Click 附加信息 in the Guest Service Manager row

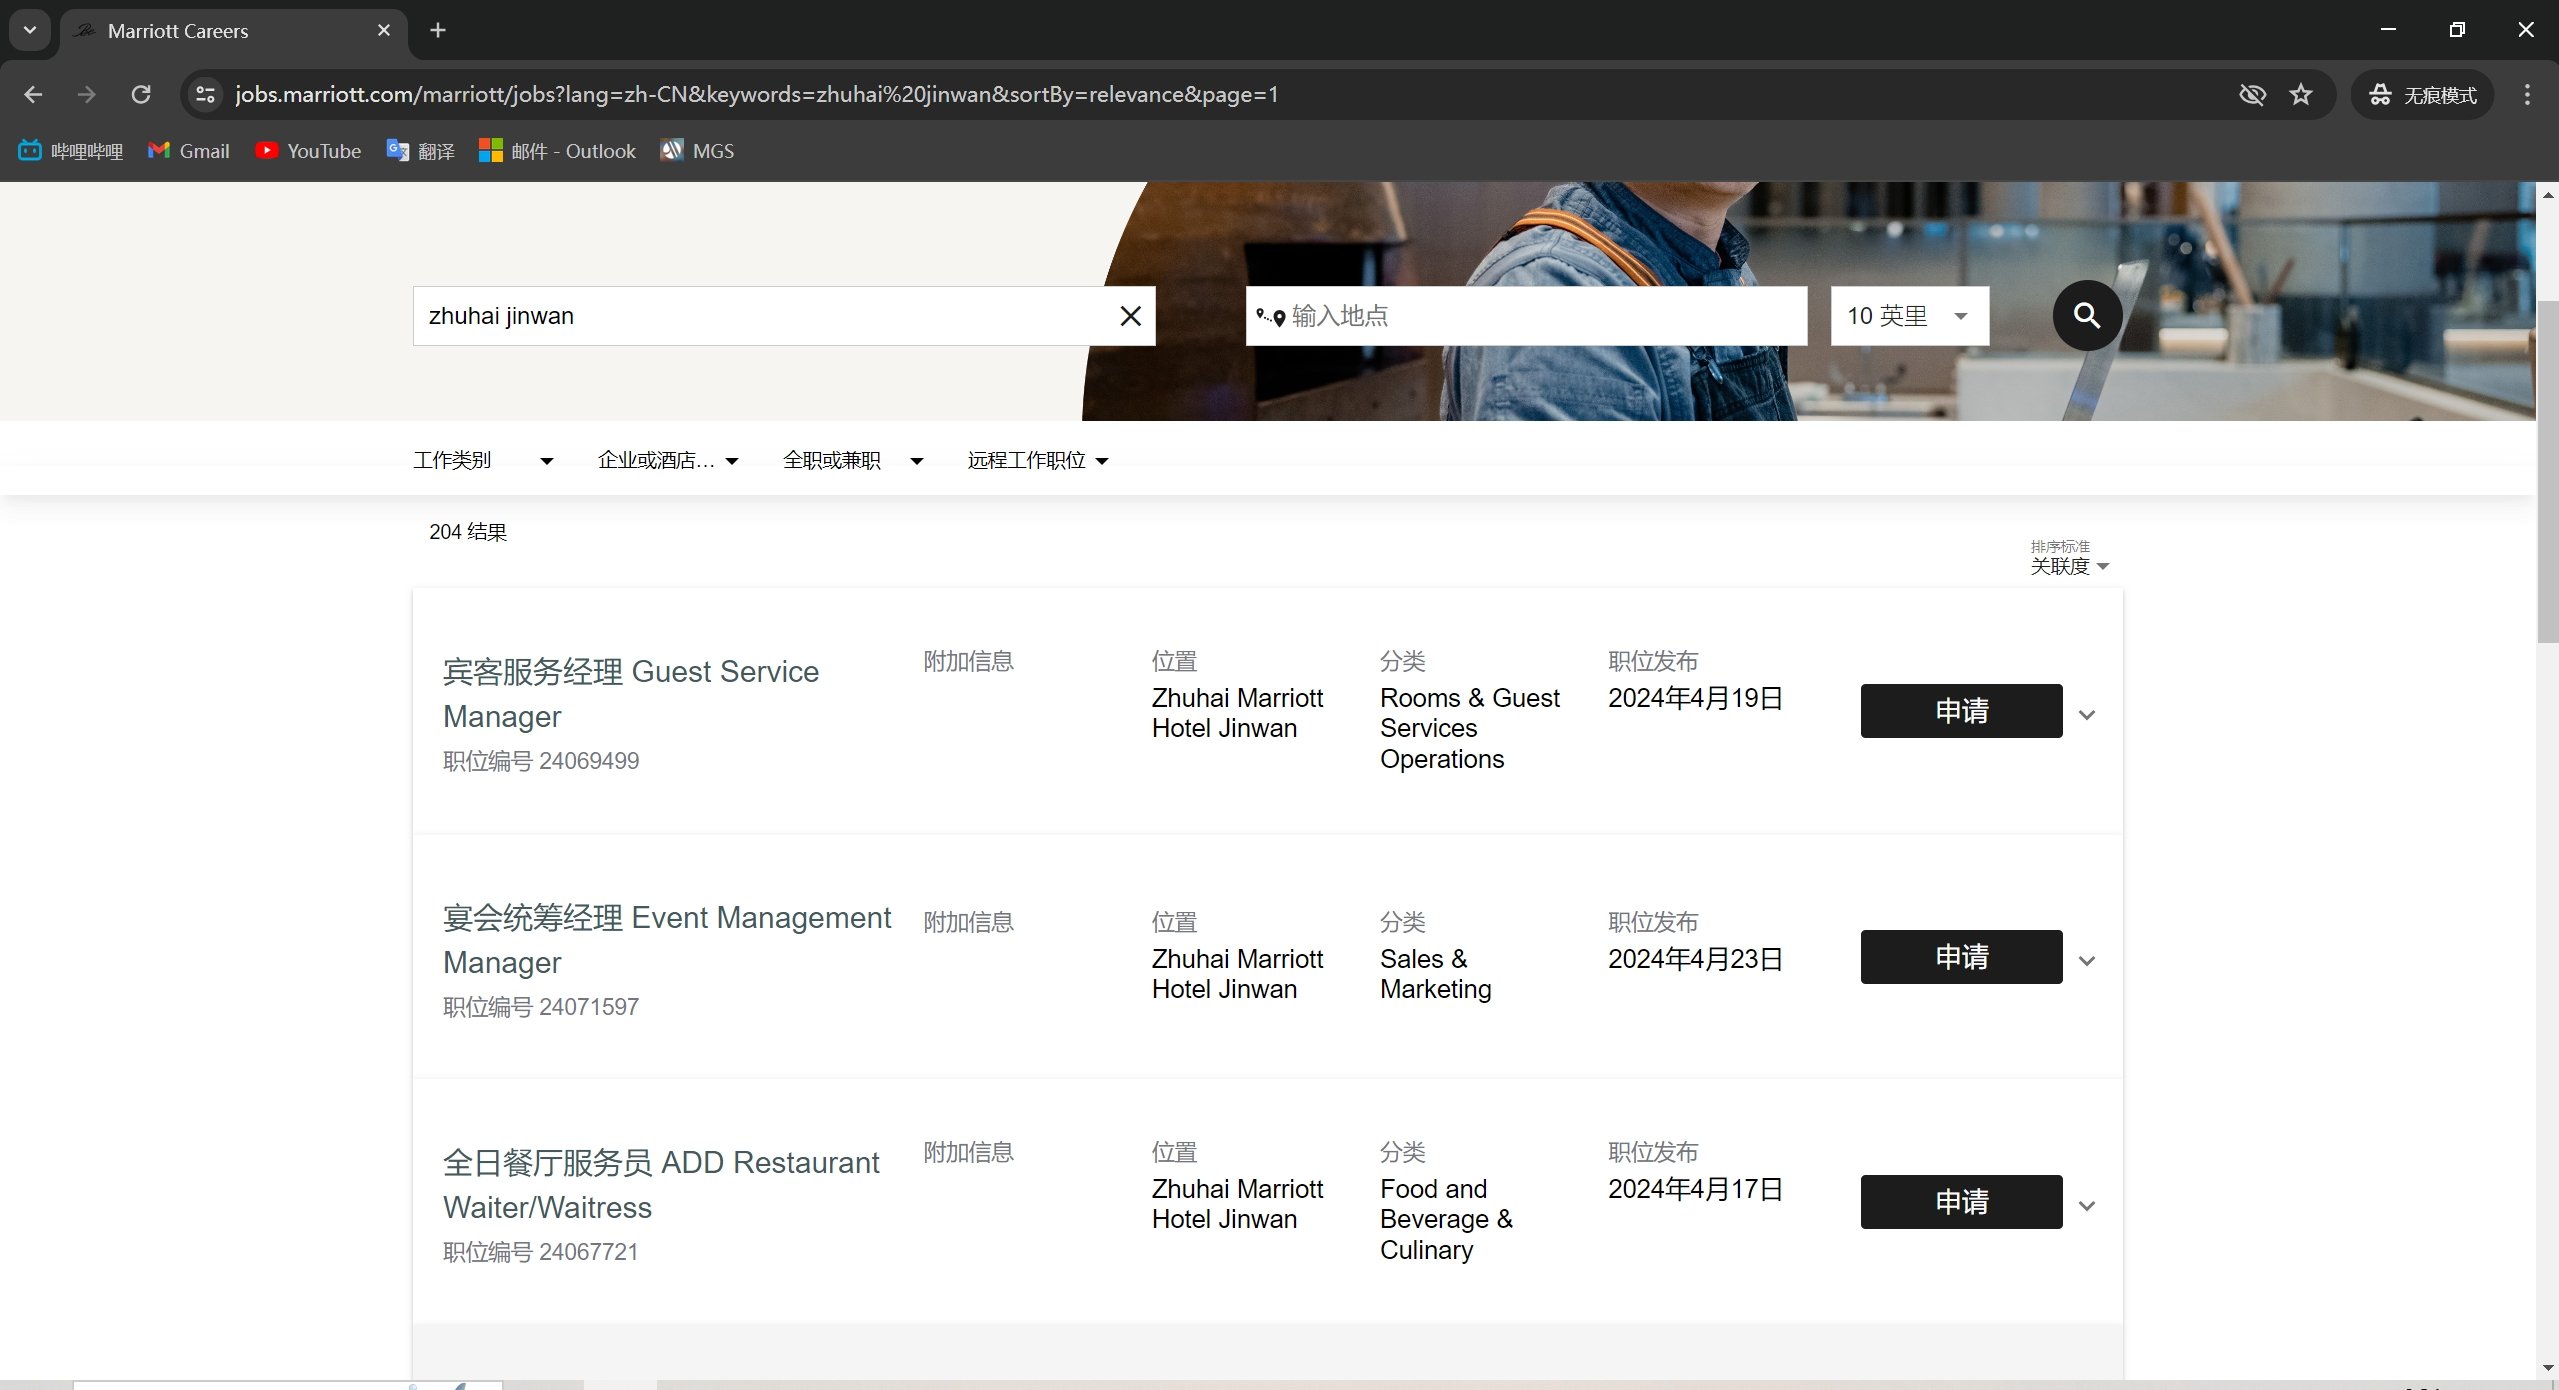[x=968, y=661]
